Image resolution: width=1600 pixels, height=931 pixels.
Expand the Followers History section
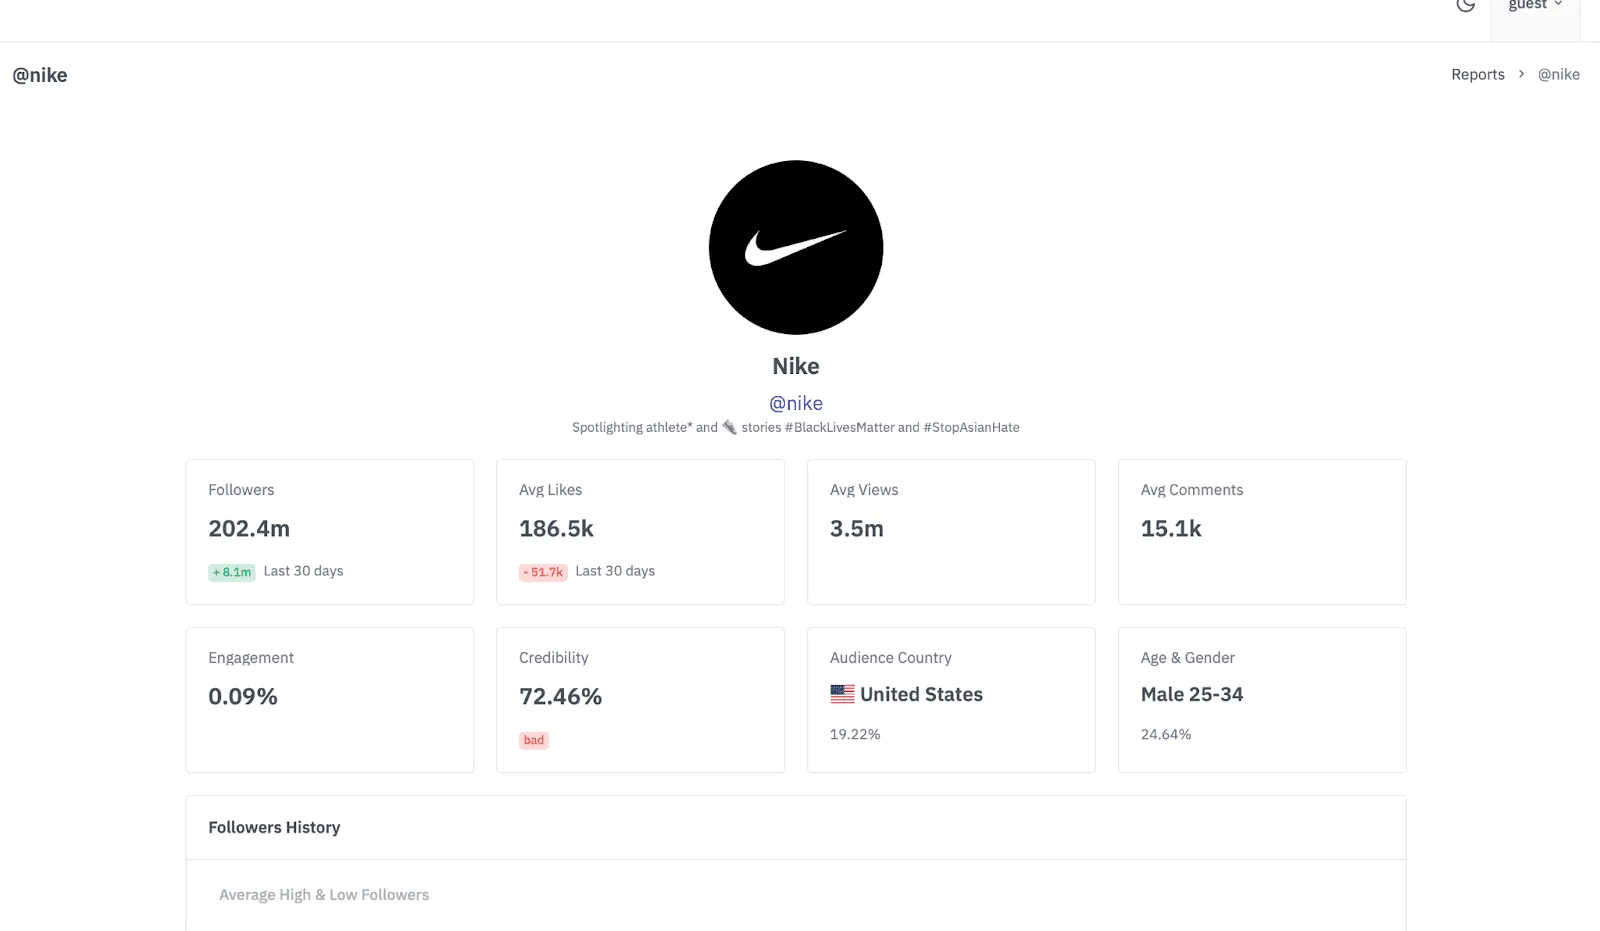(x=274, y=827)
